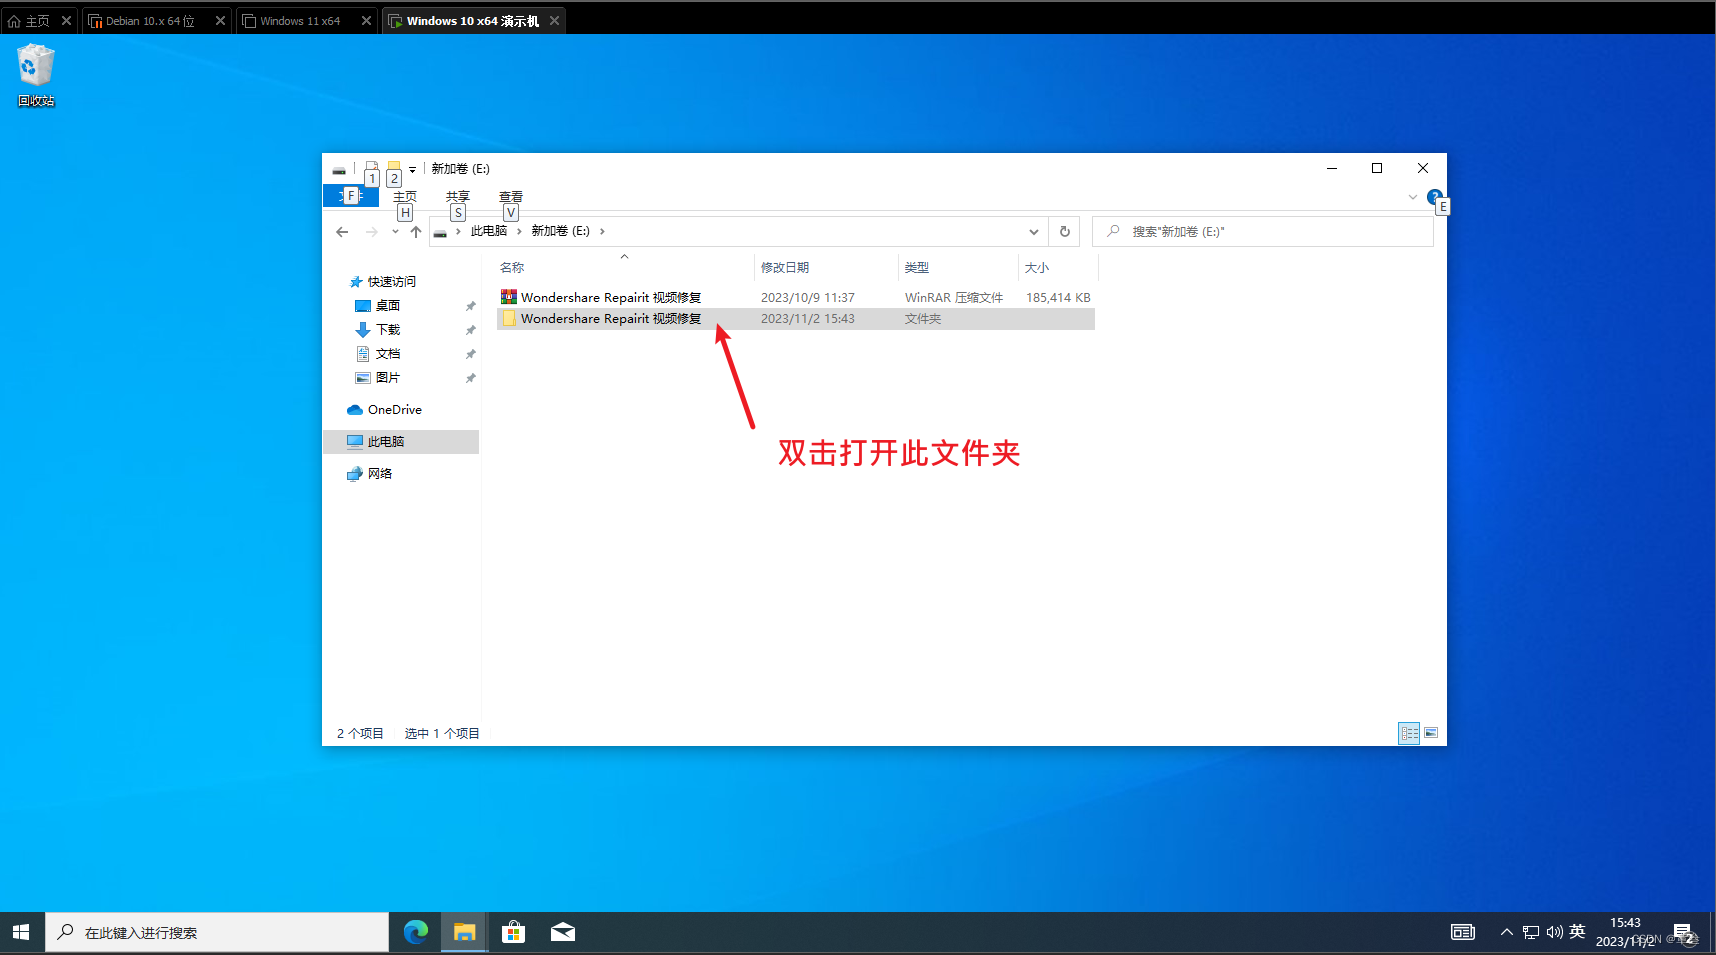Launch Microsoft Edge from the taskbar
The height and width of the screenshot is (955, 1716).
tap(416, 932)
